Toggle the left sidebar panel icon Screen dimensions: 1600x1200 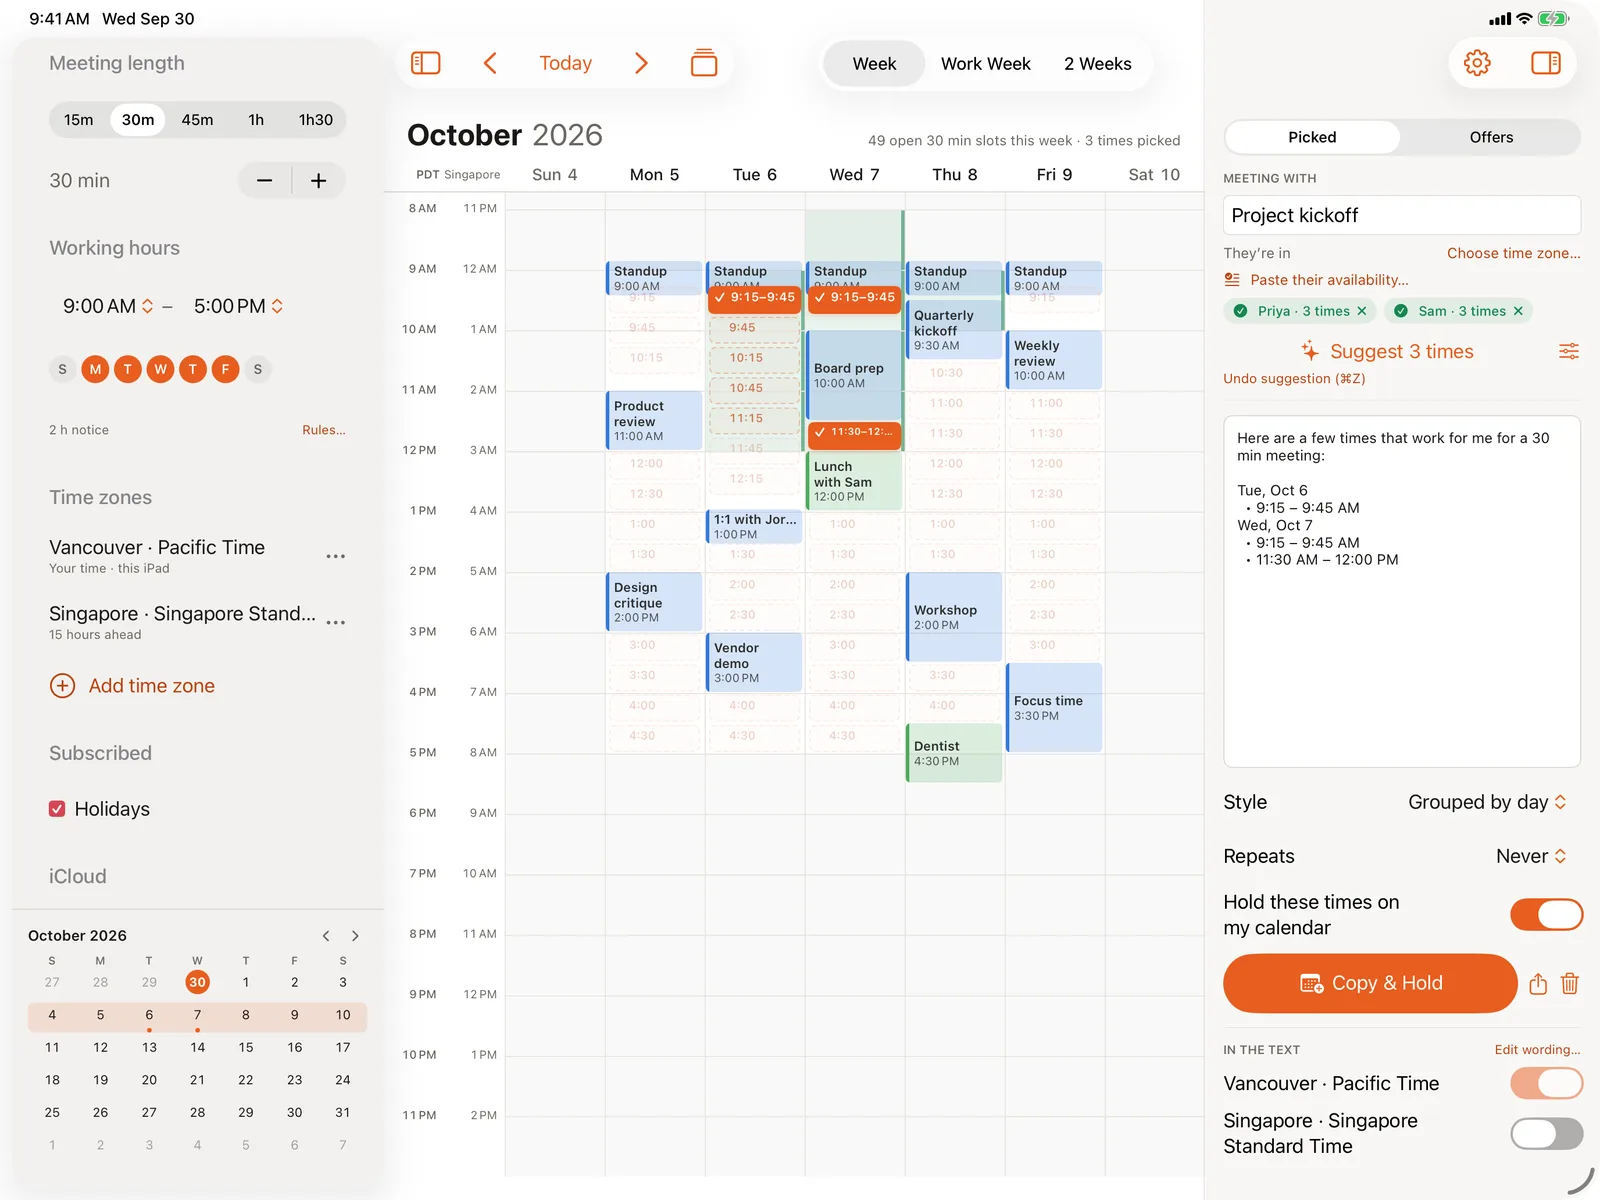[426, 63]
